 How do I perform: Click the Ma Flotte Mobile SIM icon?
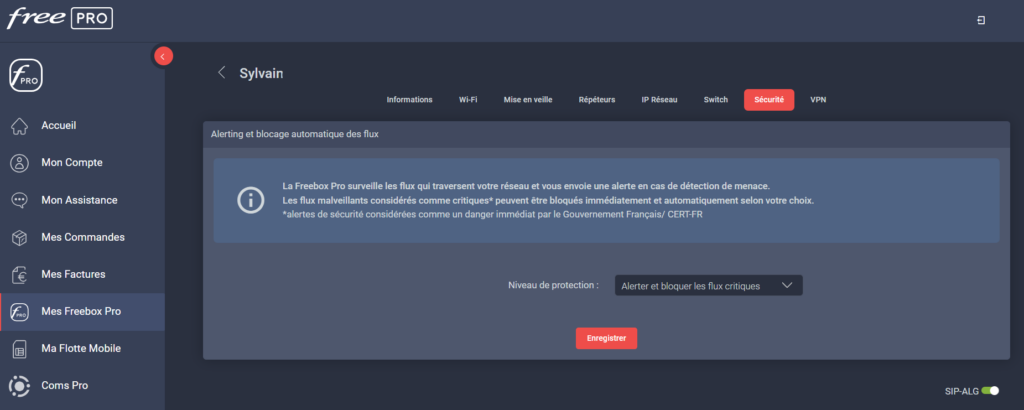[x=20, y=349]
